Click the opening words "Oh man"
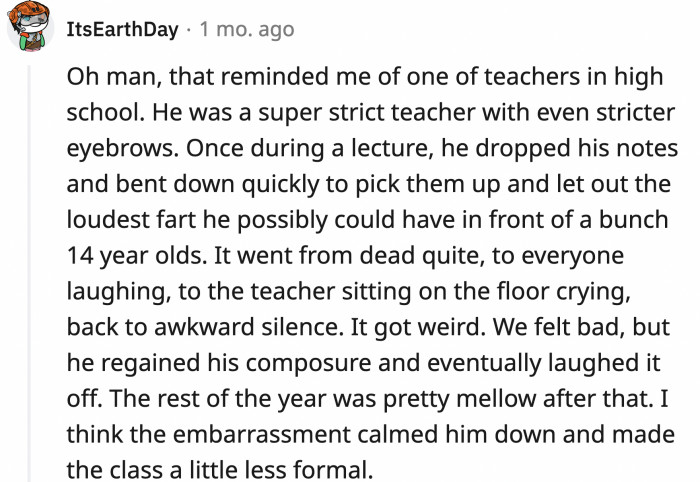The width and height of the screenshot is (700, 482). click(x=102, y=76)
